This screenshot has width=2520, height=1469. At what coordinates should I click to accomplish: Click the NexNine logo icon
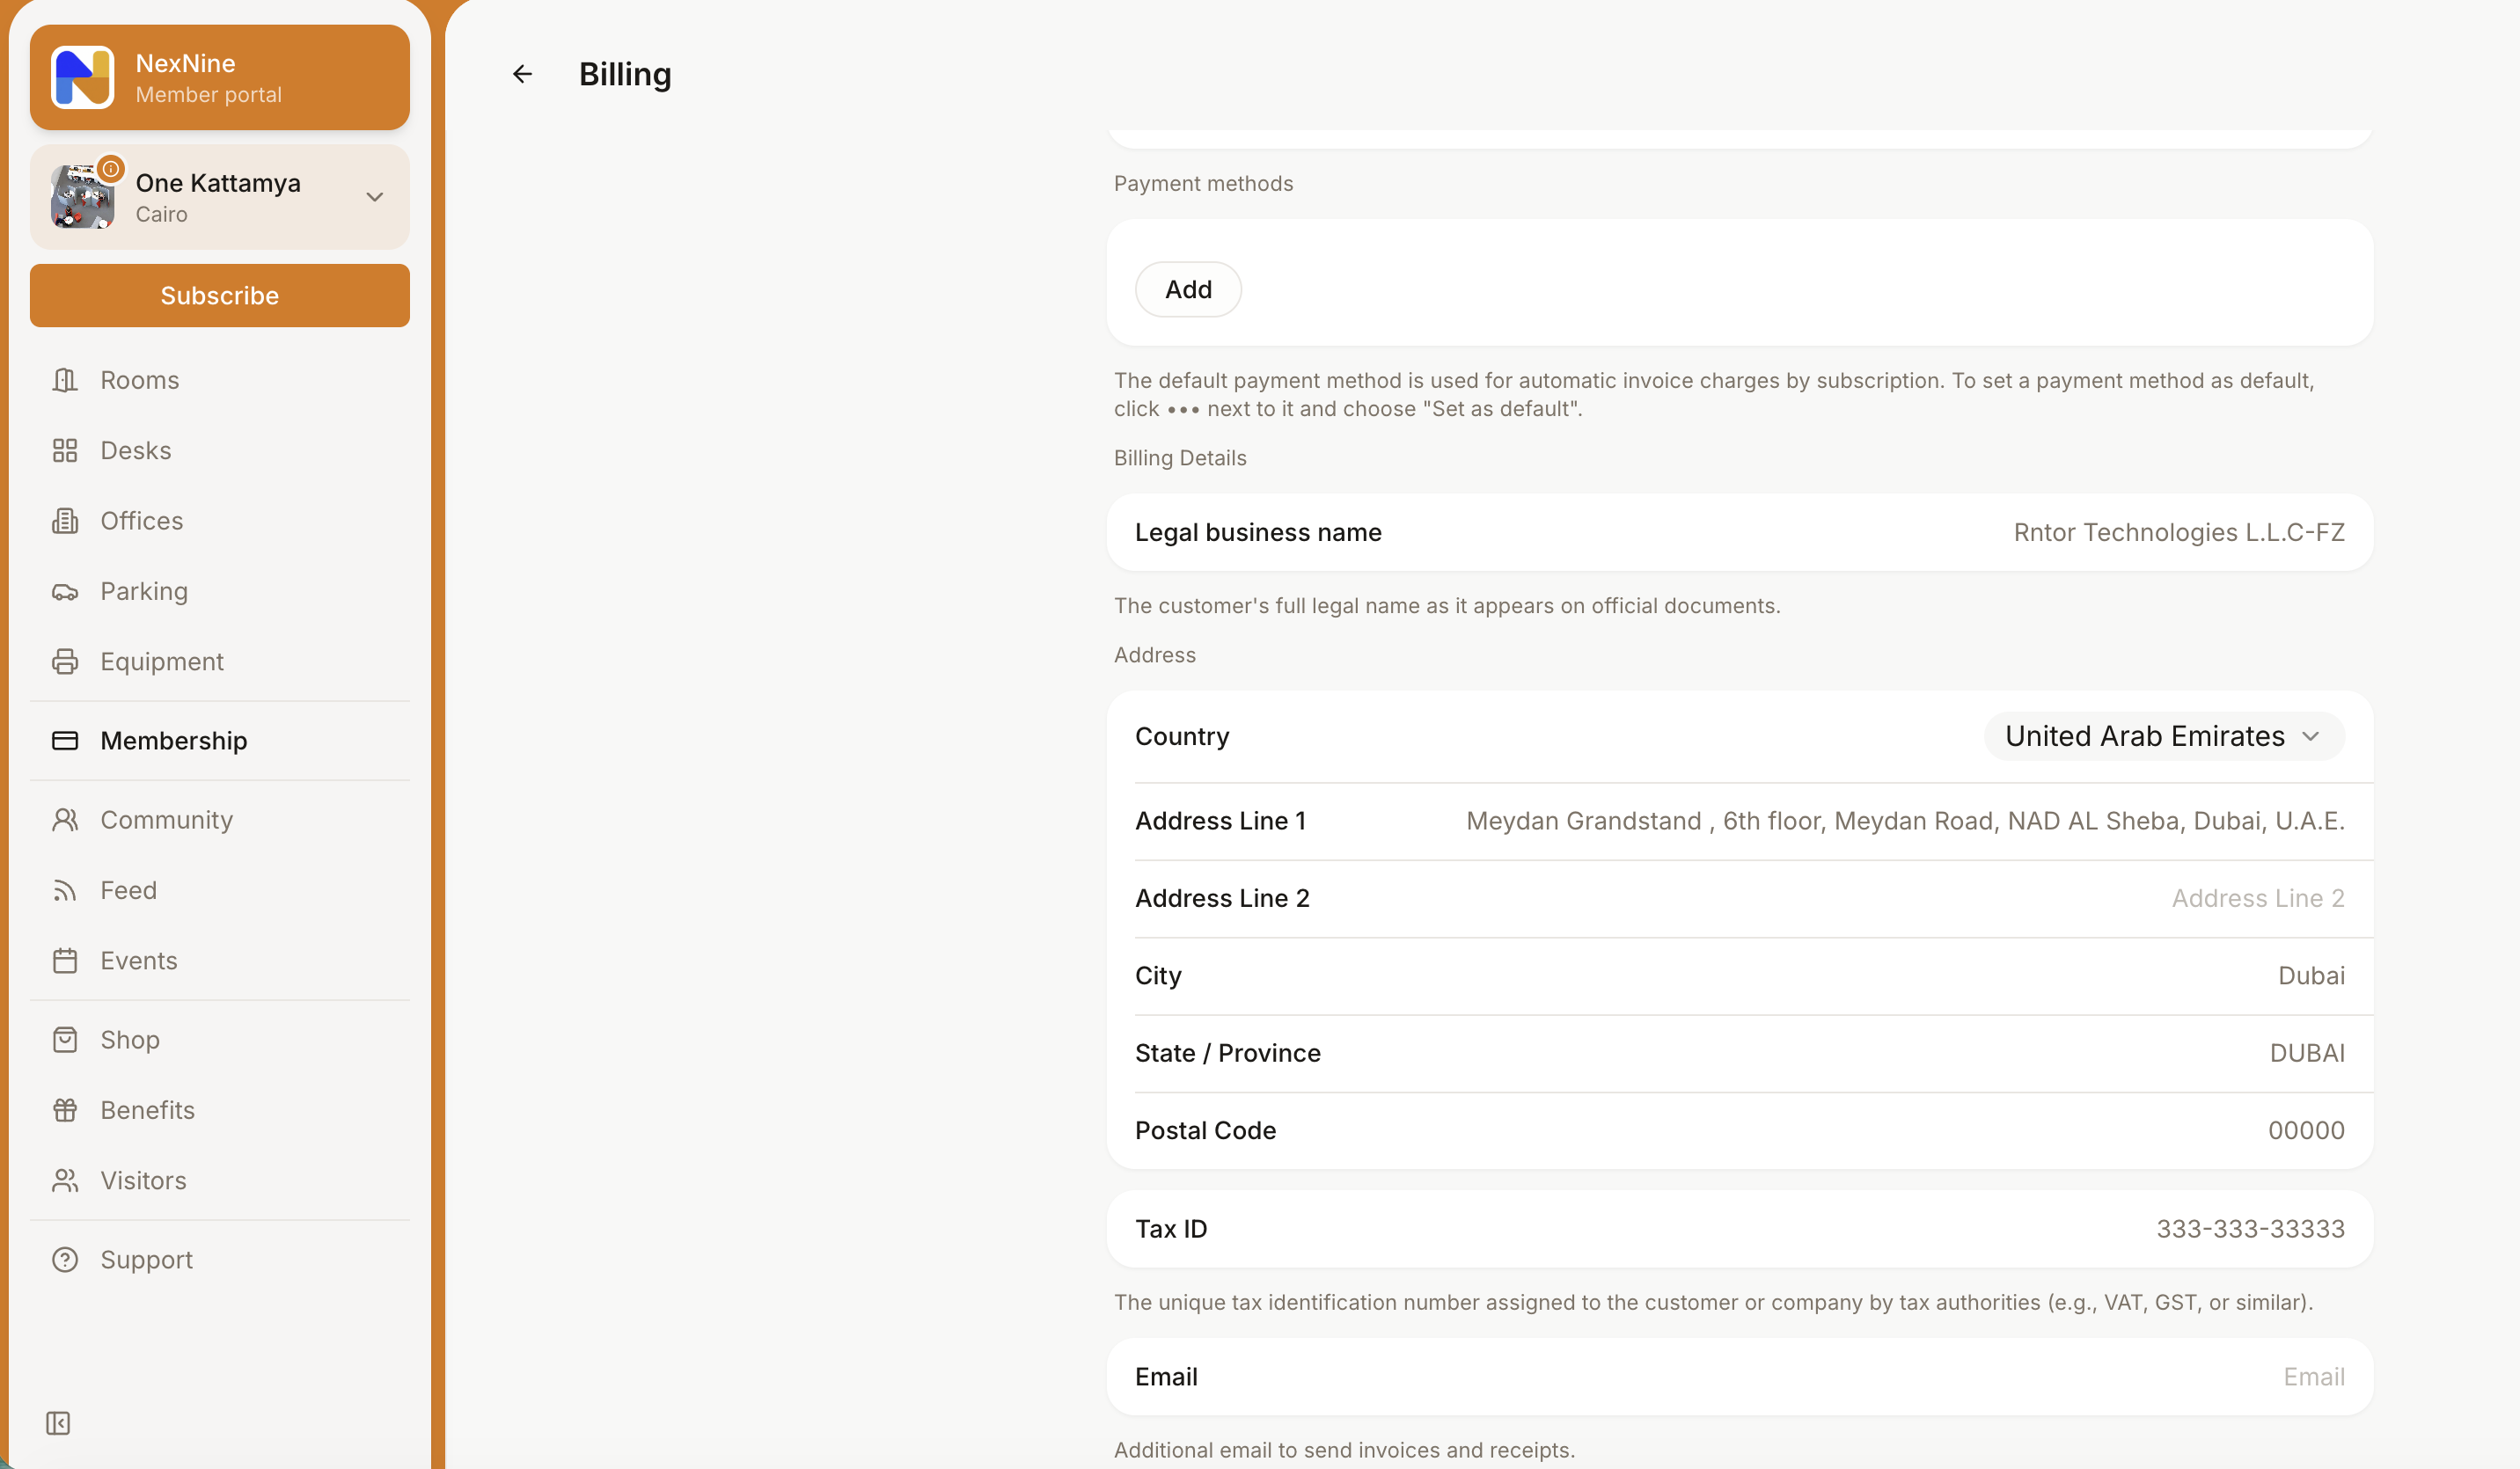pos(82,77)
